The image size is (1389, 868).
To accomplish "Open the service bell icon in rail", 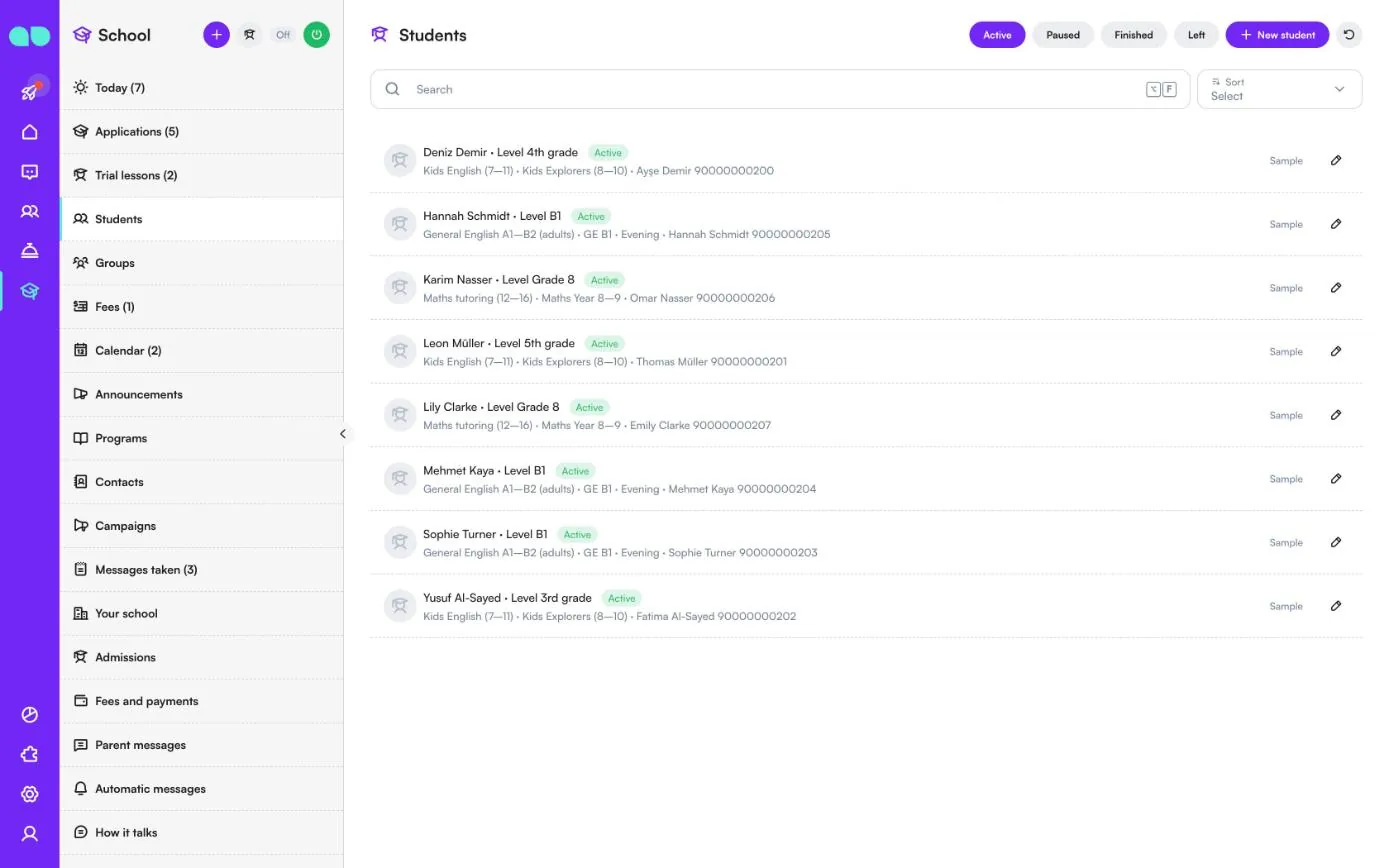I will [30, 251].
